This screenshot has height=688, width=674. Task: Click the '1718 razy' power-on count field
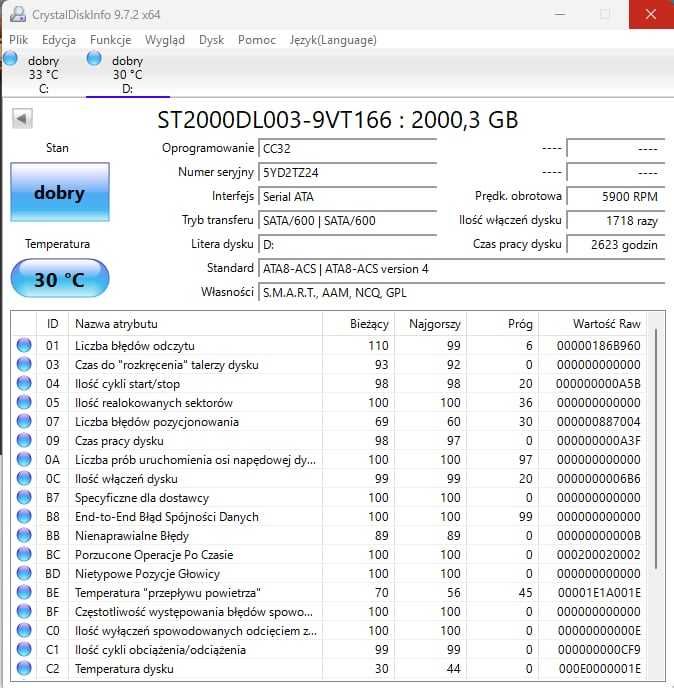click(616, 220)
